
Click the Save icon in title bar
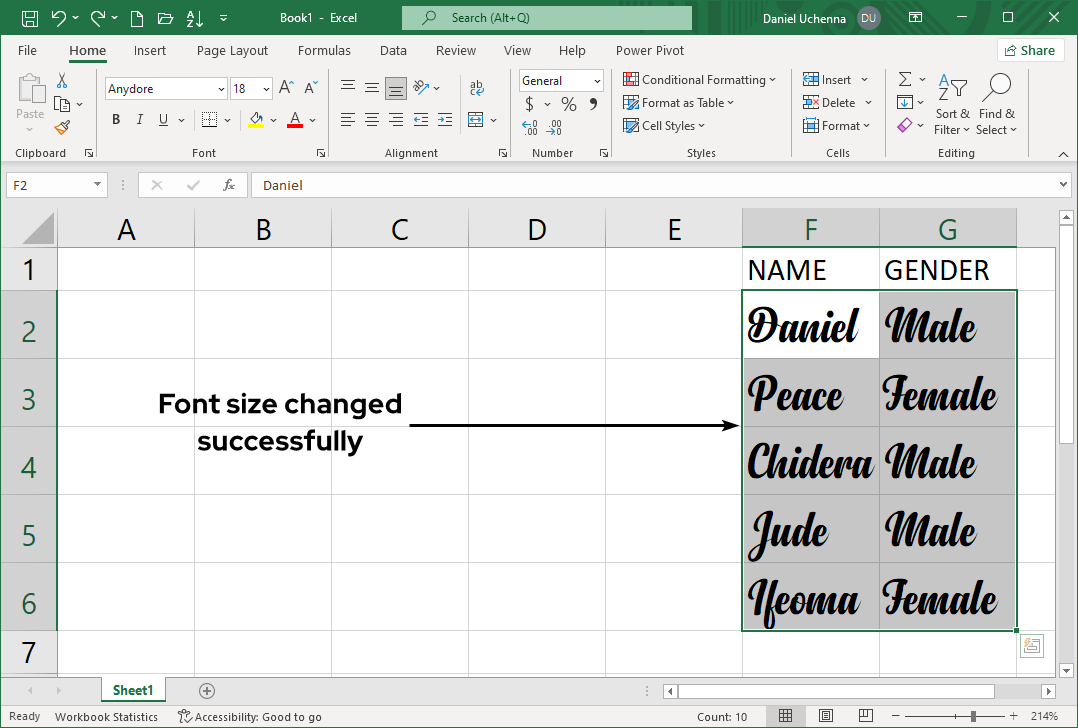point(29,18)
